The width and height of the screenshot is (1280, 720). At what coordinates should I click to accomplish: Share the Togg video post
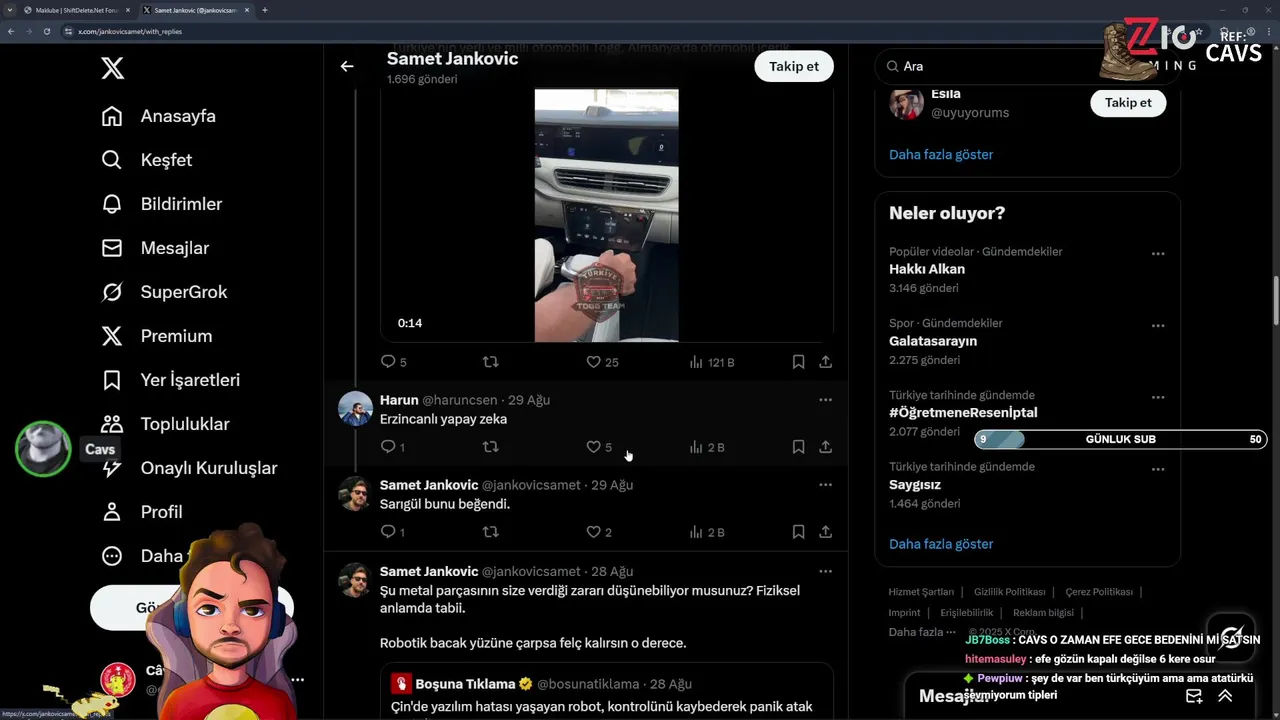coord(825,362)
